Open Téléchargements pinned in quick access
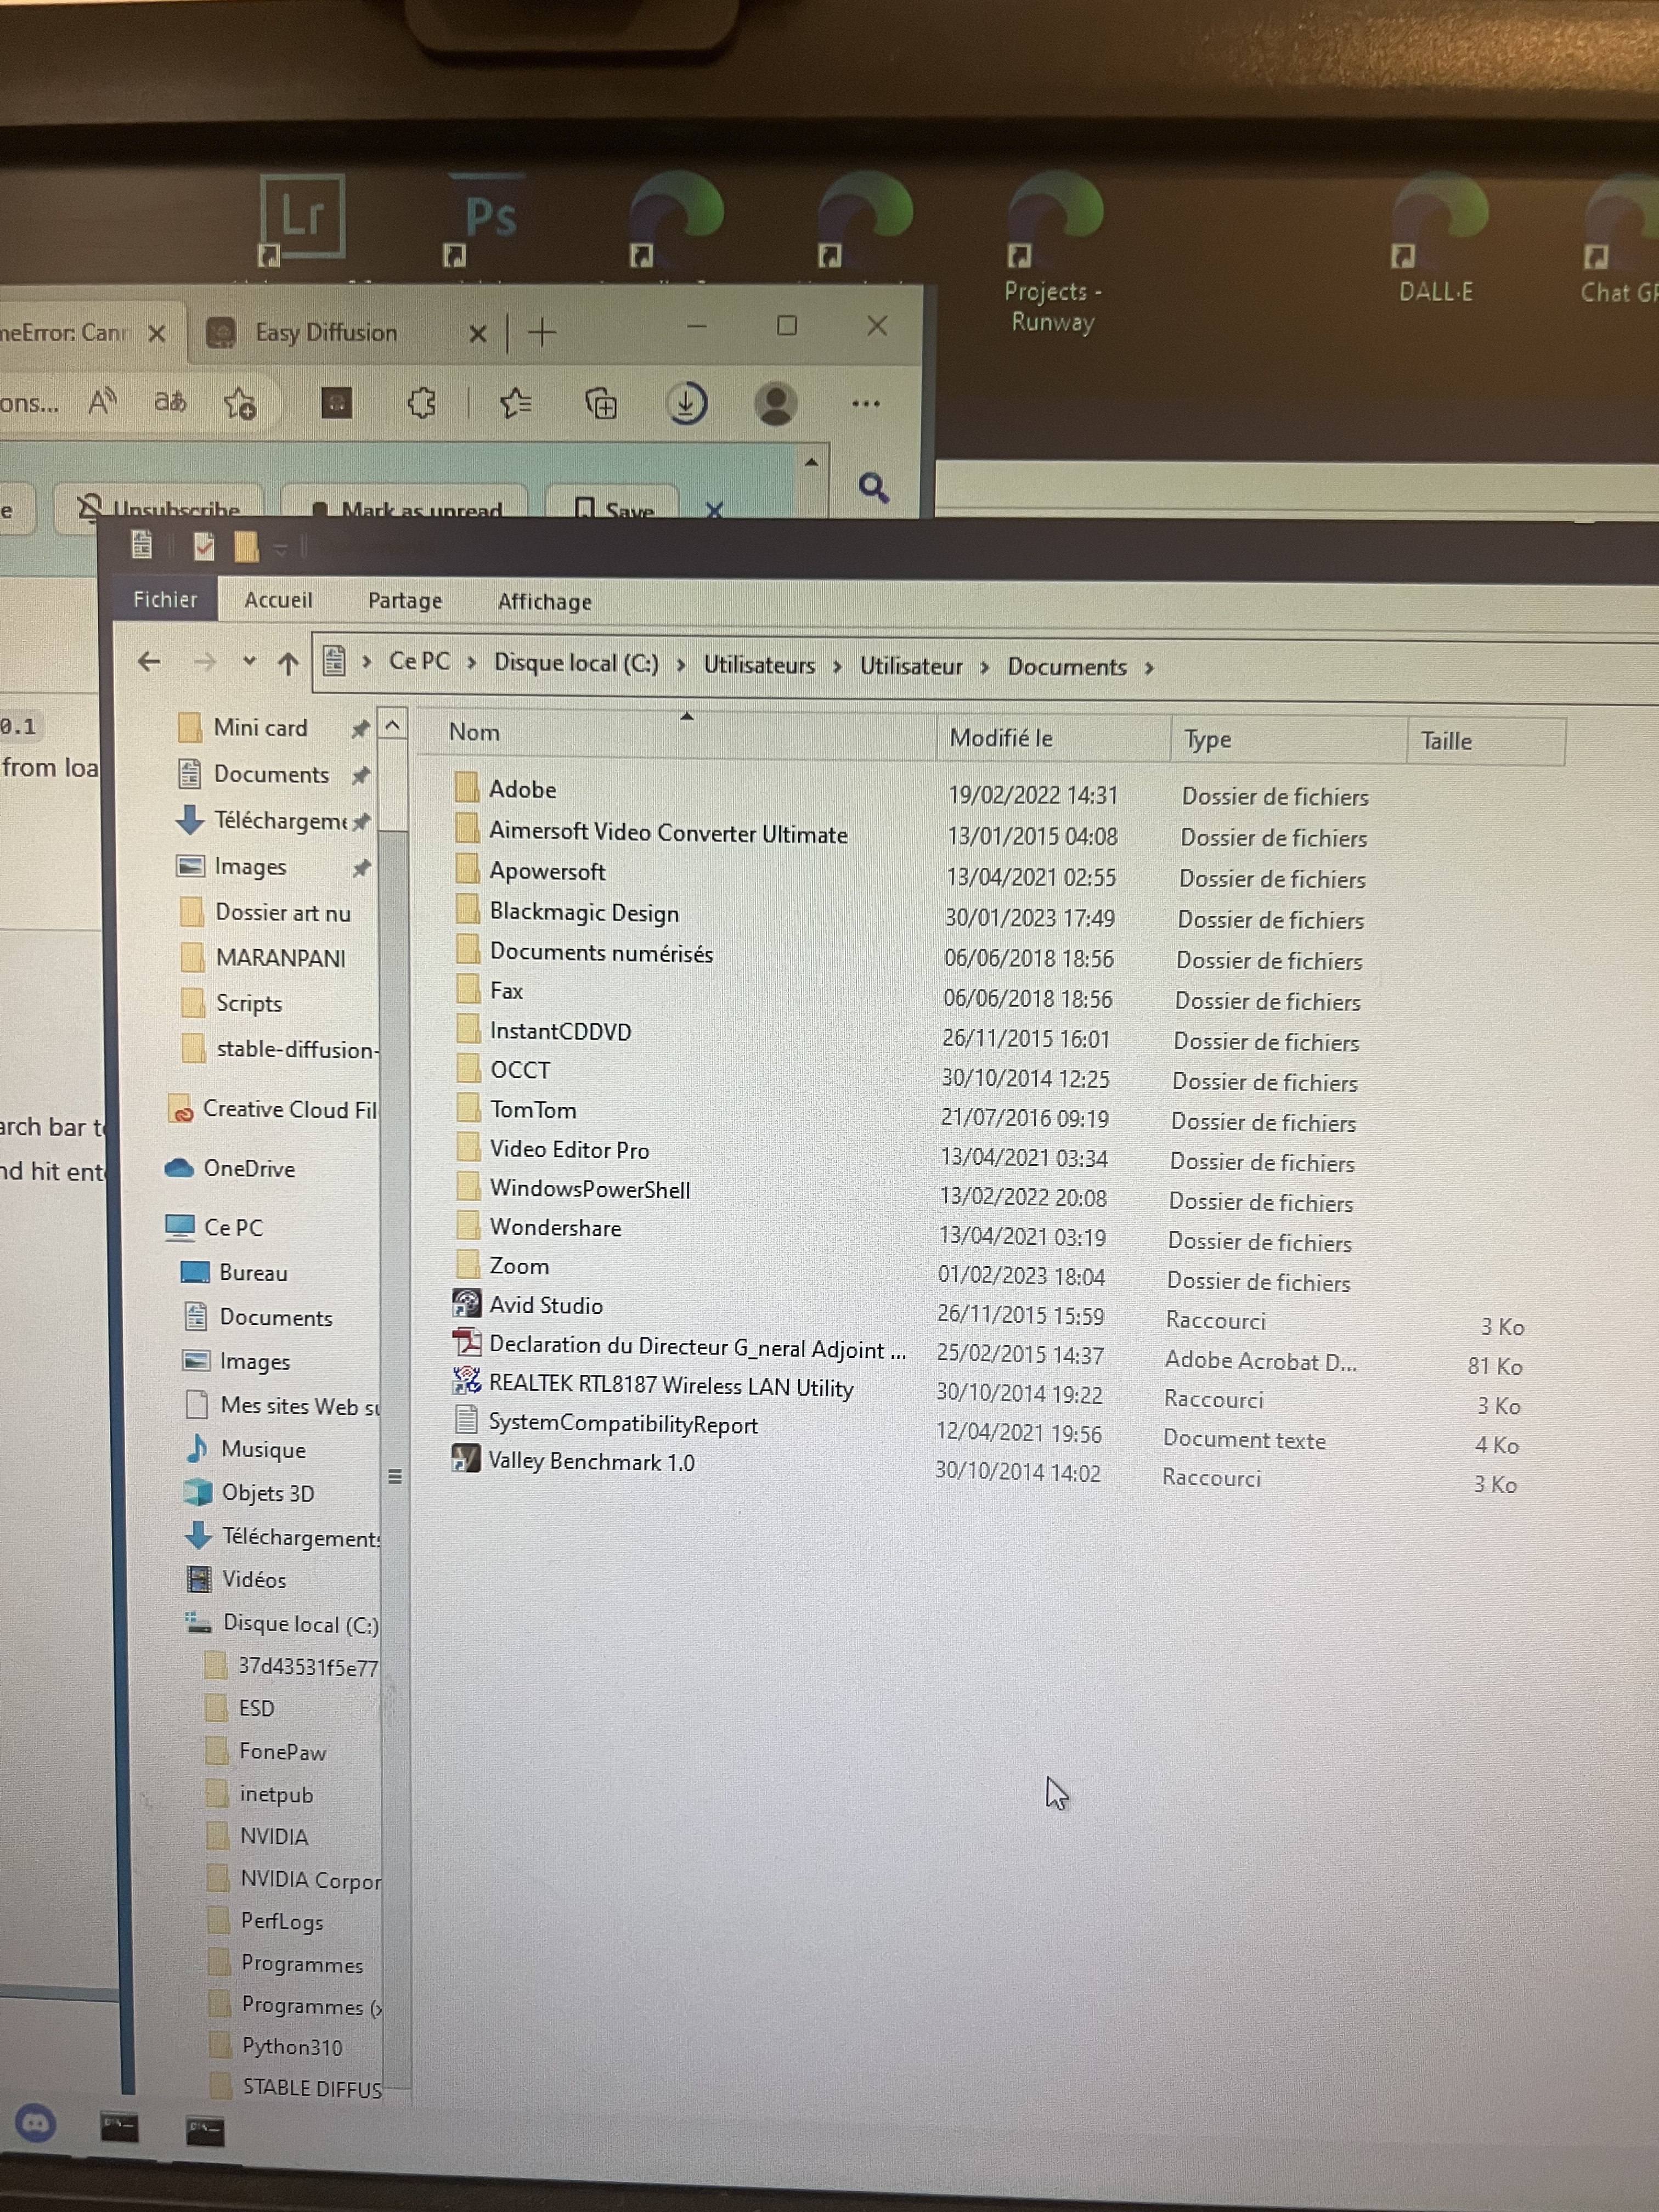The width and height of the screenshot is (1659, 2212). pos(280,821)
